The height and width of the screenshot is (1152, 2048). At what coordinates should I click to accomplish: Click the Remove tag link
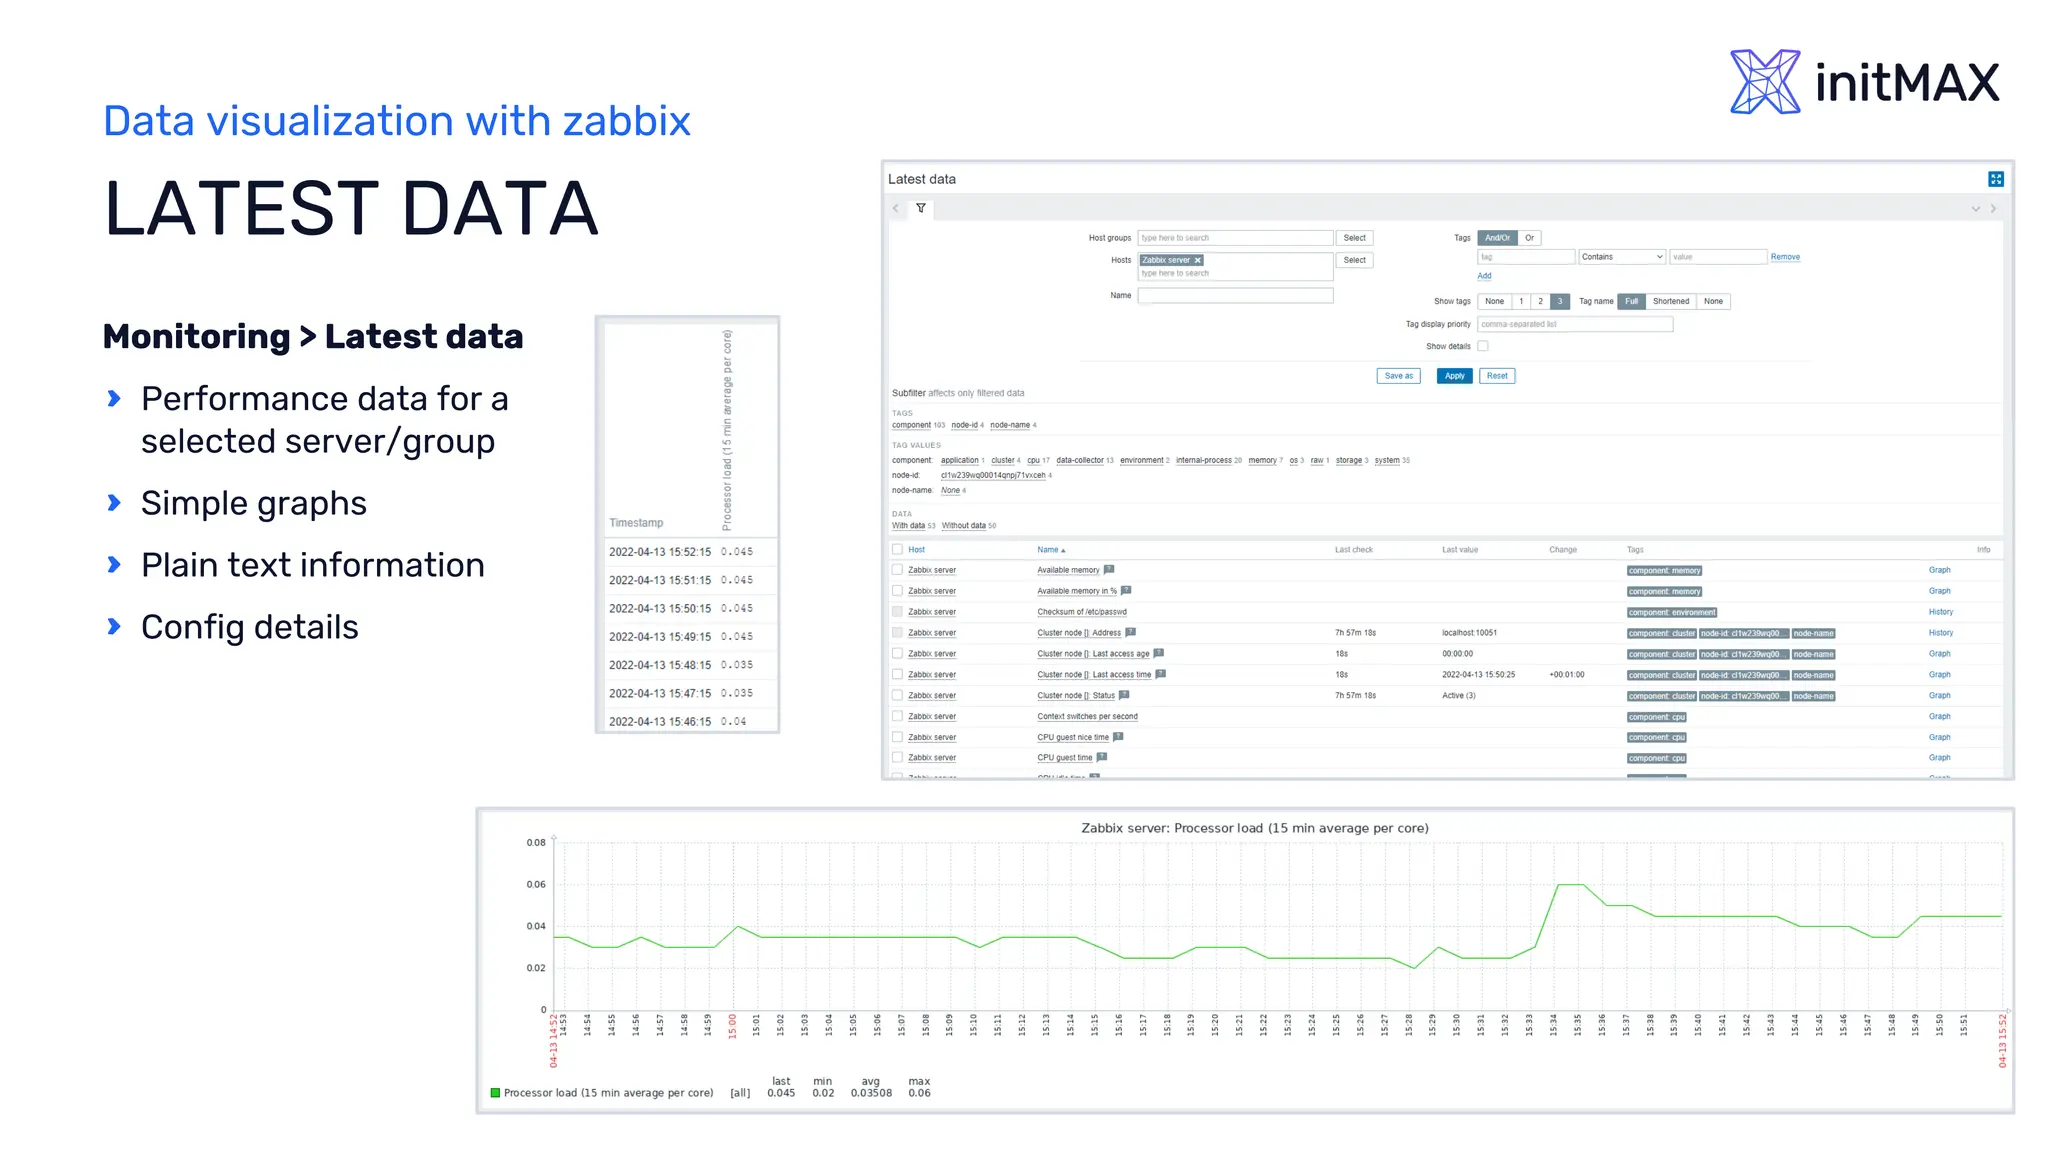(1785, 257)
